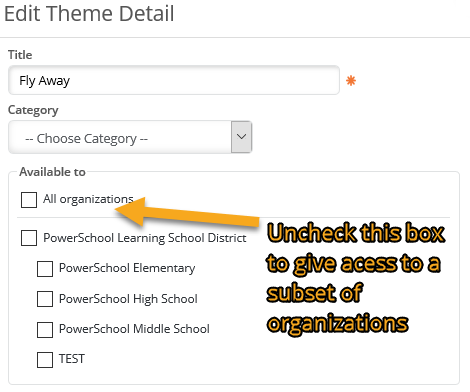Click the Category dropdown chevron arrow
The image size is (470, 392).
click(241, 137)
